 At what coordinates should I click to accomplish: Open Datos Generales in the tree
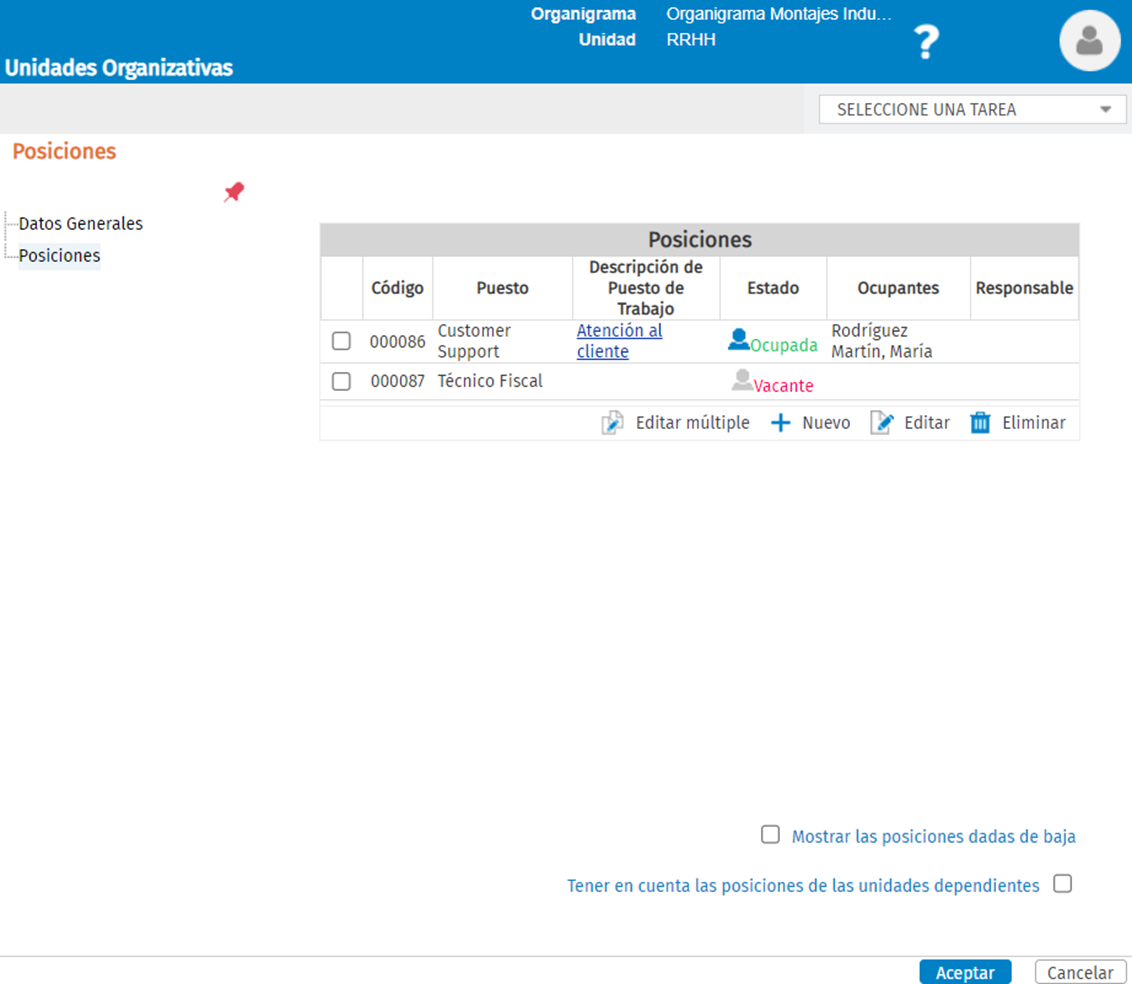(x=81, y=224)
